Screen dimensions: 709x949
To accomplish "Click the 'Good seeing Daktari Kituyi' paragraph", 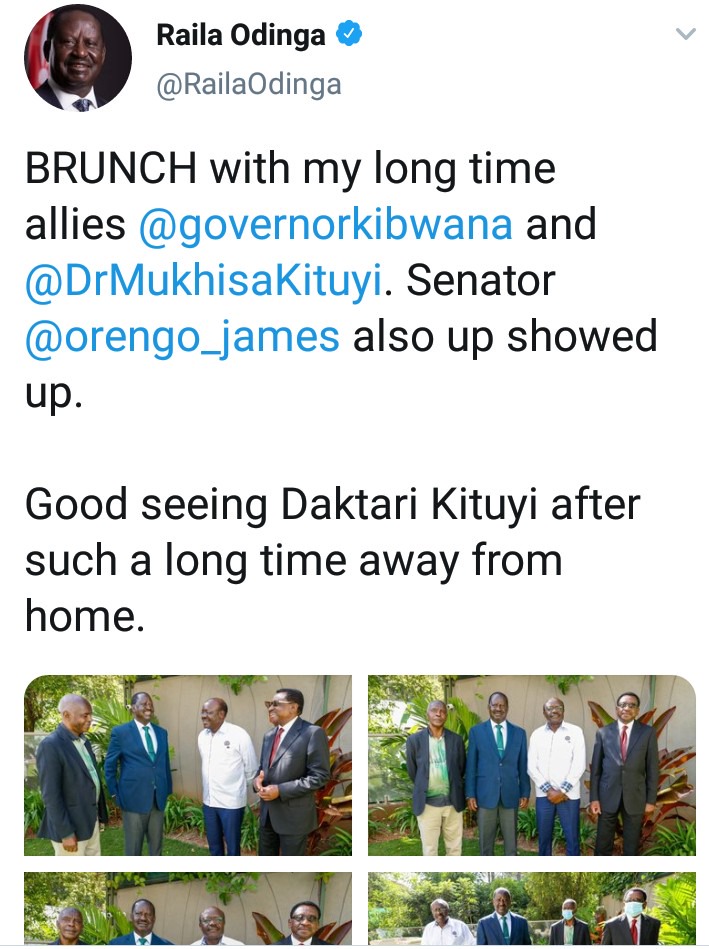I will point(332,560).
